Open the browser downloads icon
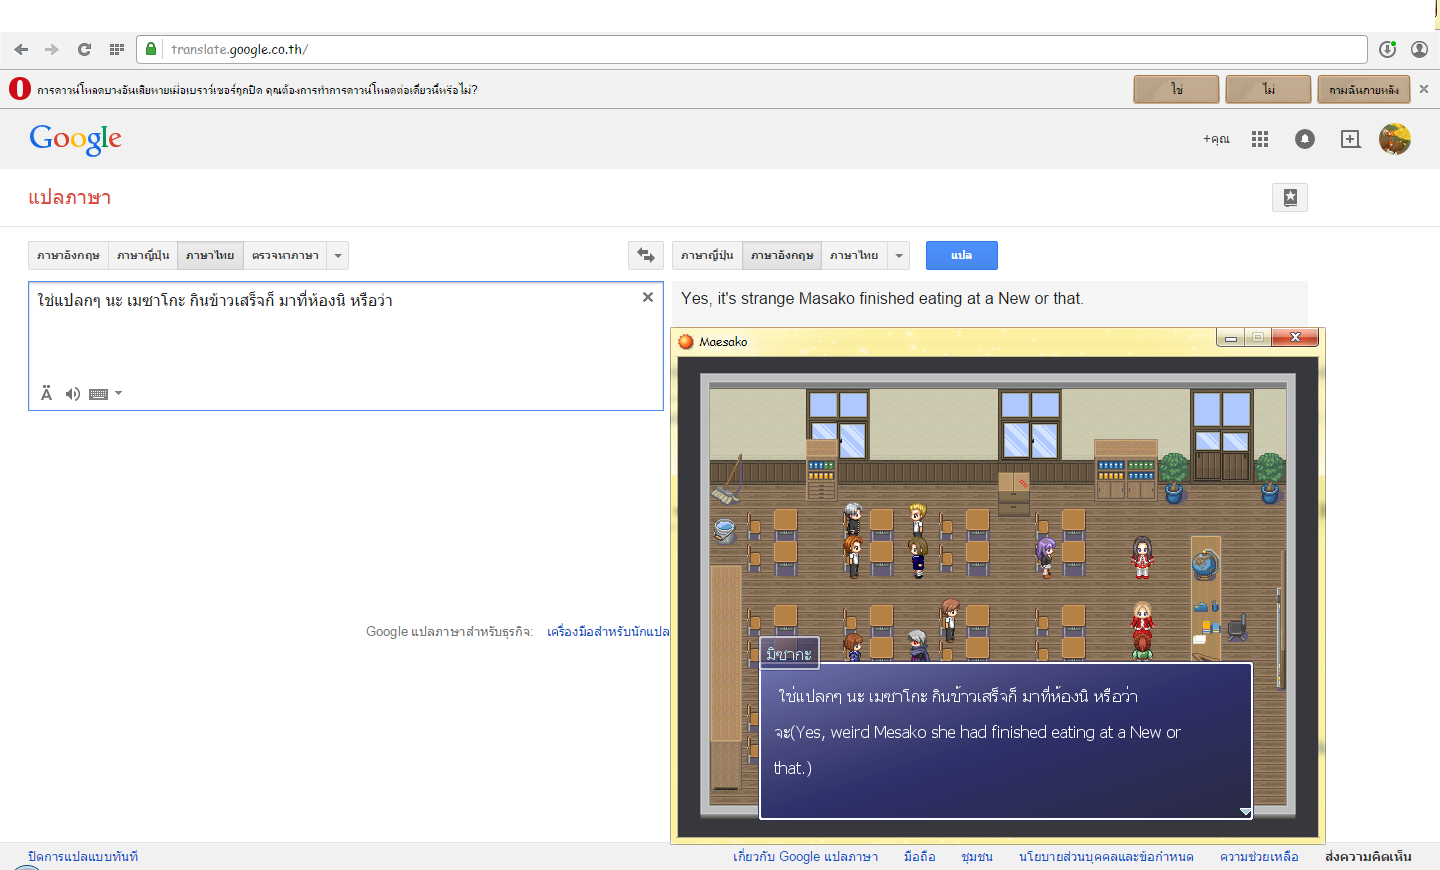Image resolution: width=1440 pixels, height=870 pixels. coord(1387,49)
